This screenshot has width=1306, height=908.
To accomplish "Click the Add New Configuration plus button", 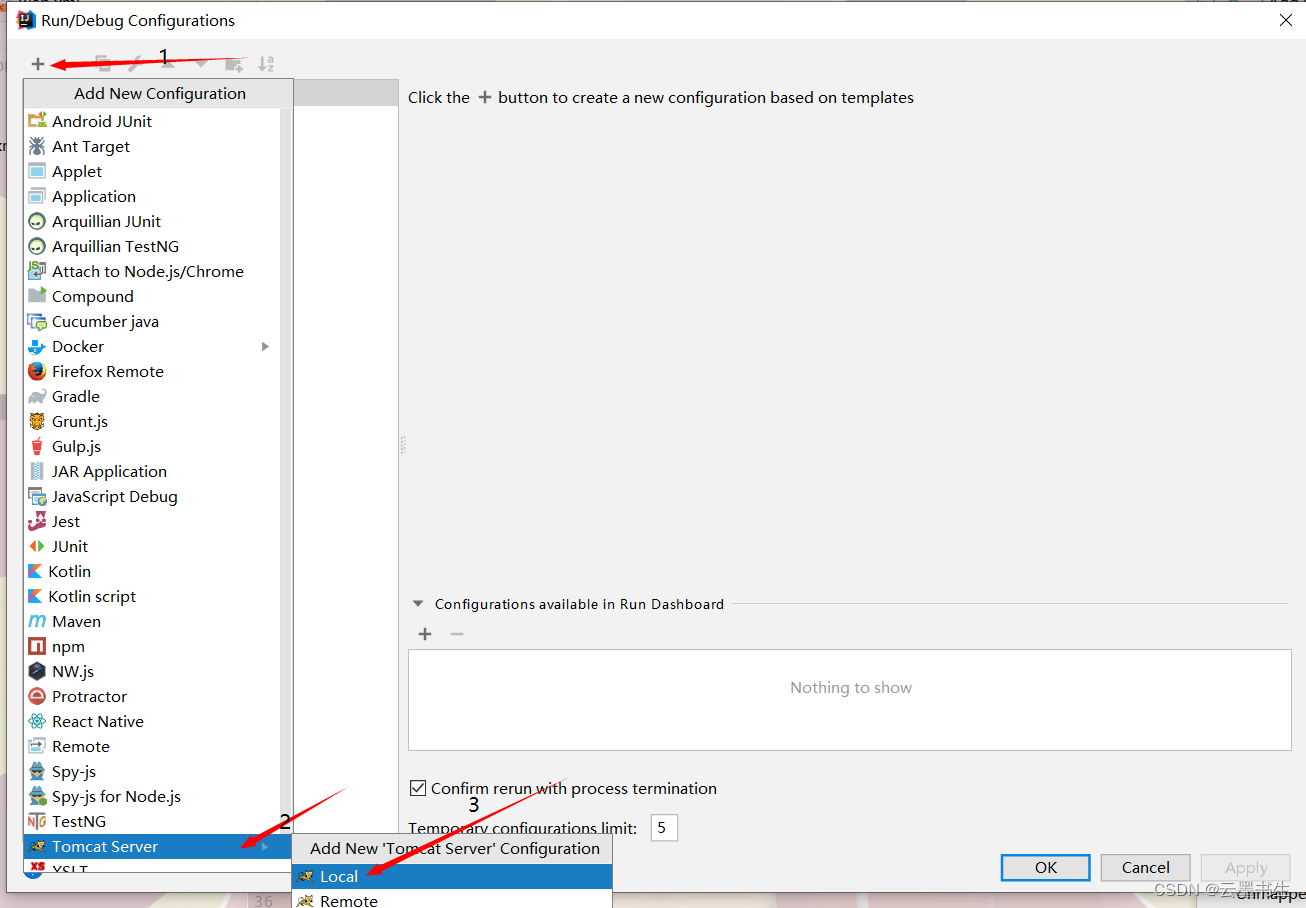I will (38, 64).
